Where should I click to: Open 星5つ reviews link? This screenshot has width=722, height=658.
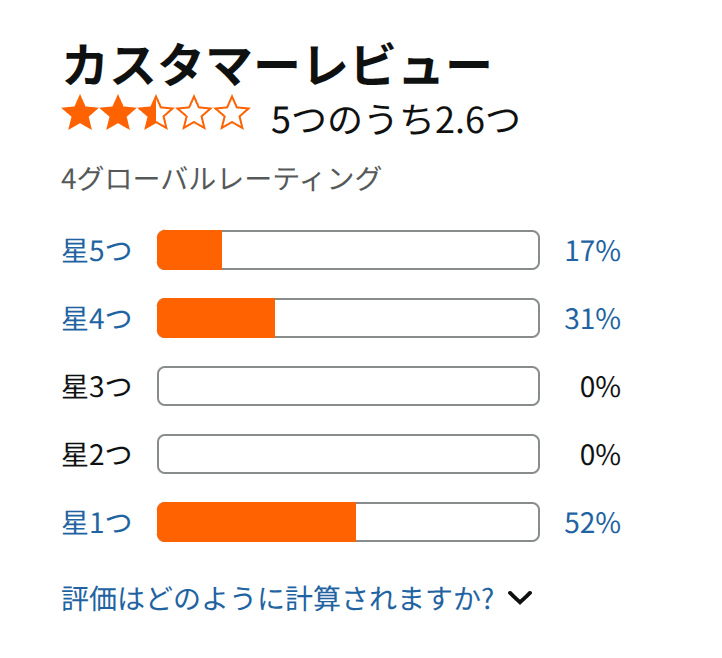(97, 250)
